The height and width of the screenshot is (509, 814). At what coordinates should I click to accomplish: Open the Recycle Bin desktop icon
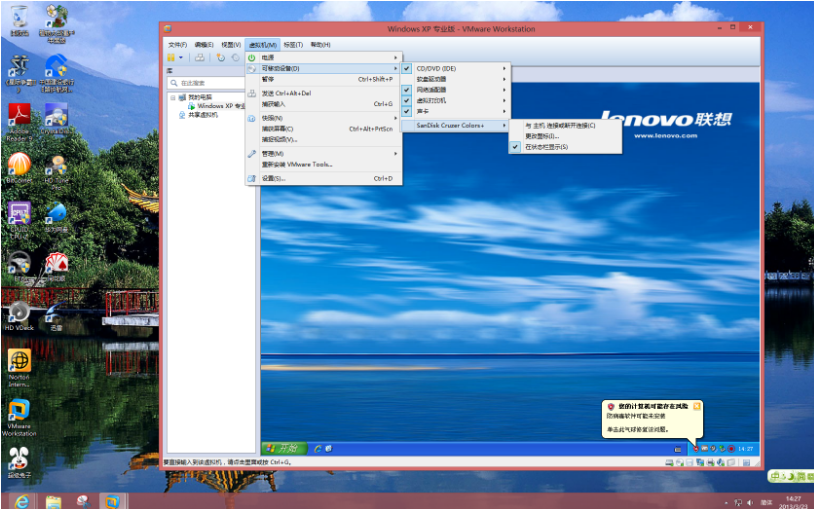click(19, 21)
